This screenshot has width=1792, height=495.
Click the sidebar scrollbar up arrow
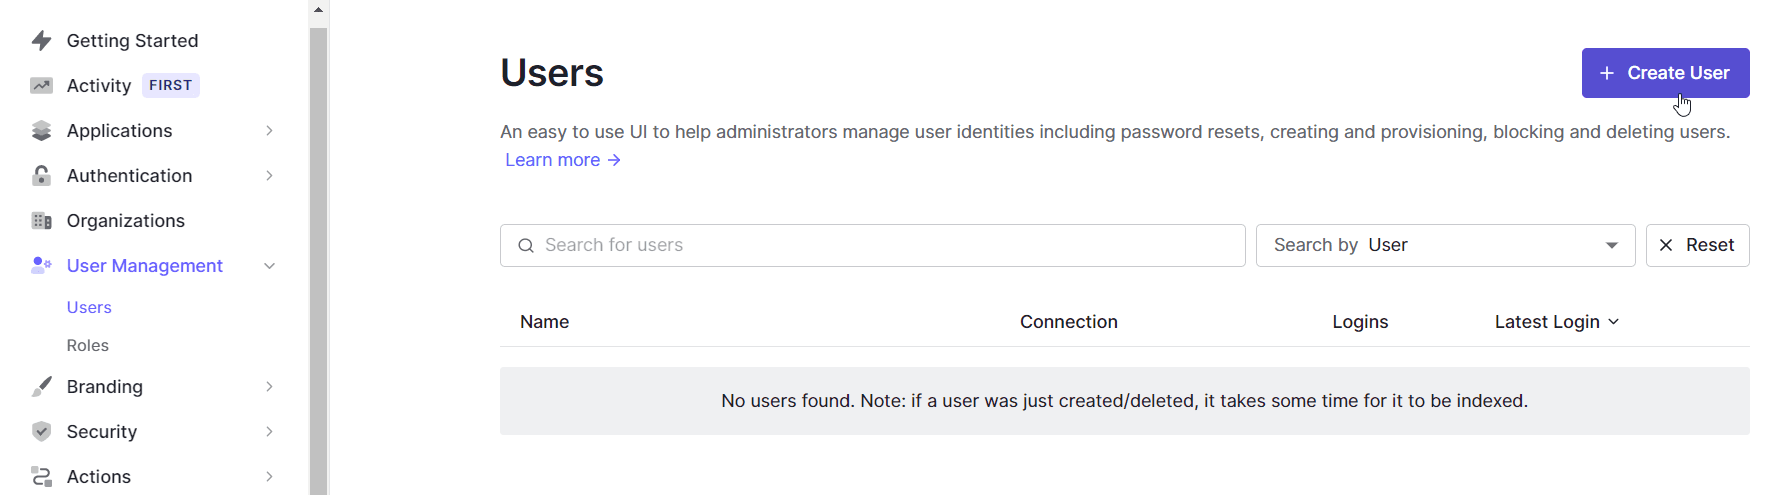click(x=318, y=10)
